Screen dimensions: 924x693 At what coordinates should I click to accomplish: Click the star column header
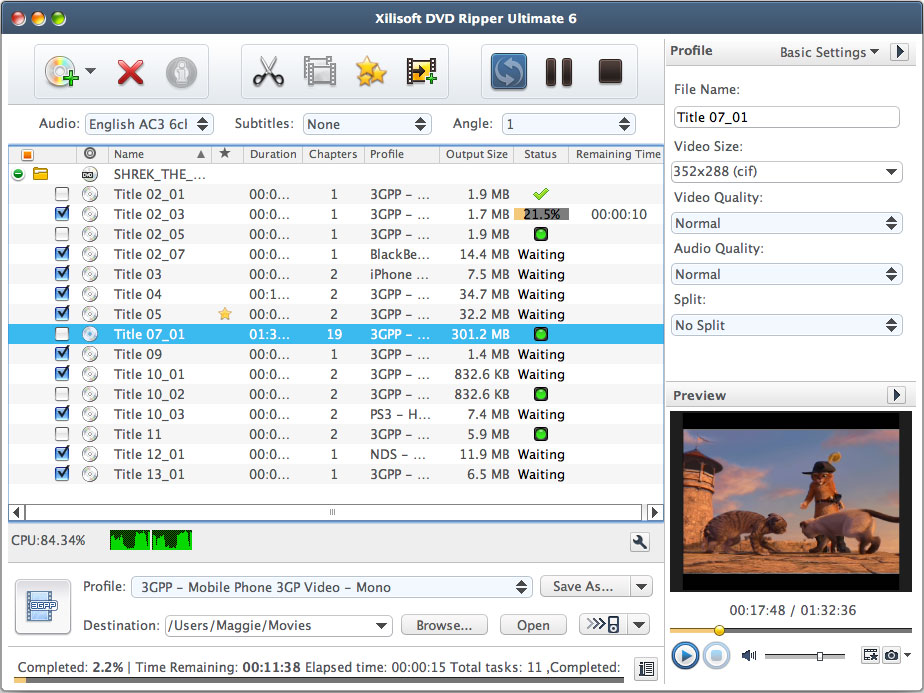[225, 154]
